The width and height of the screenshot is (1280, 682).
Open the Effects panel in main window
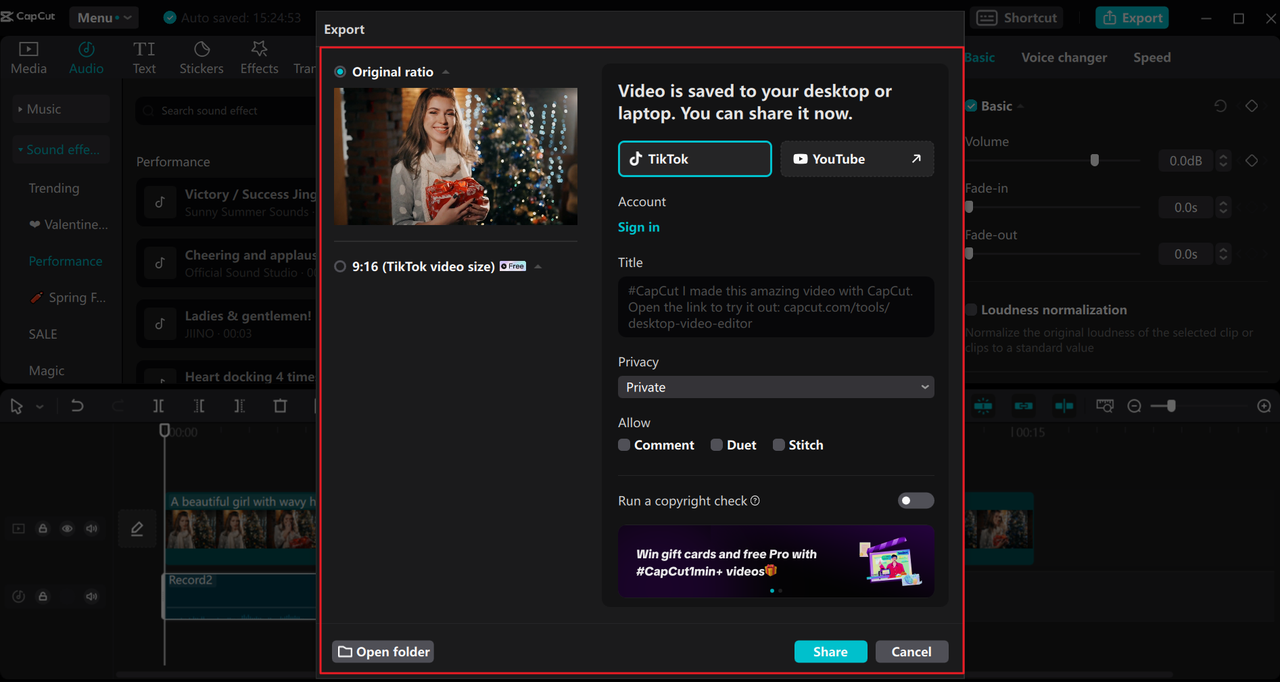coord(259,58)
